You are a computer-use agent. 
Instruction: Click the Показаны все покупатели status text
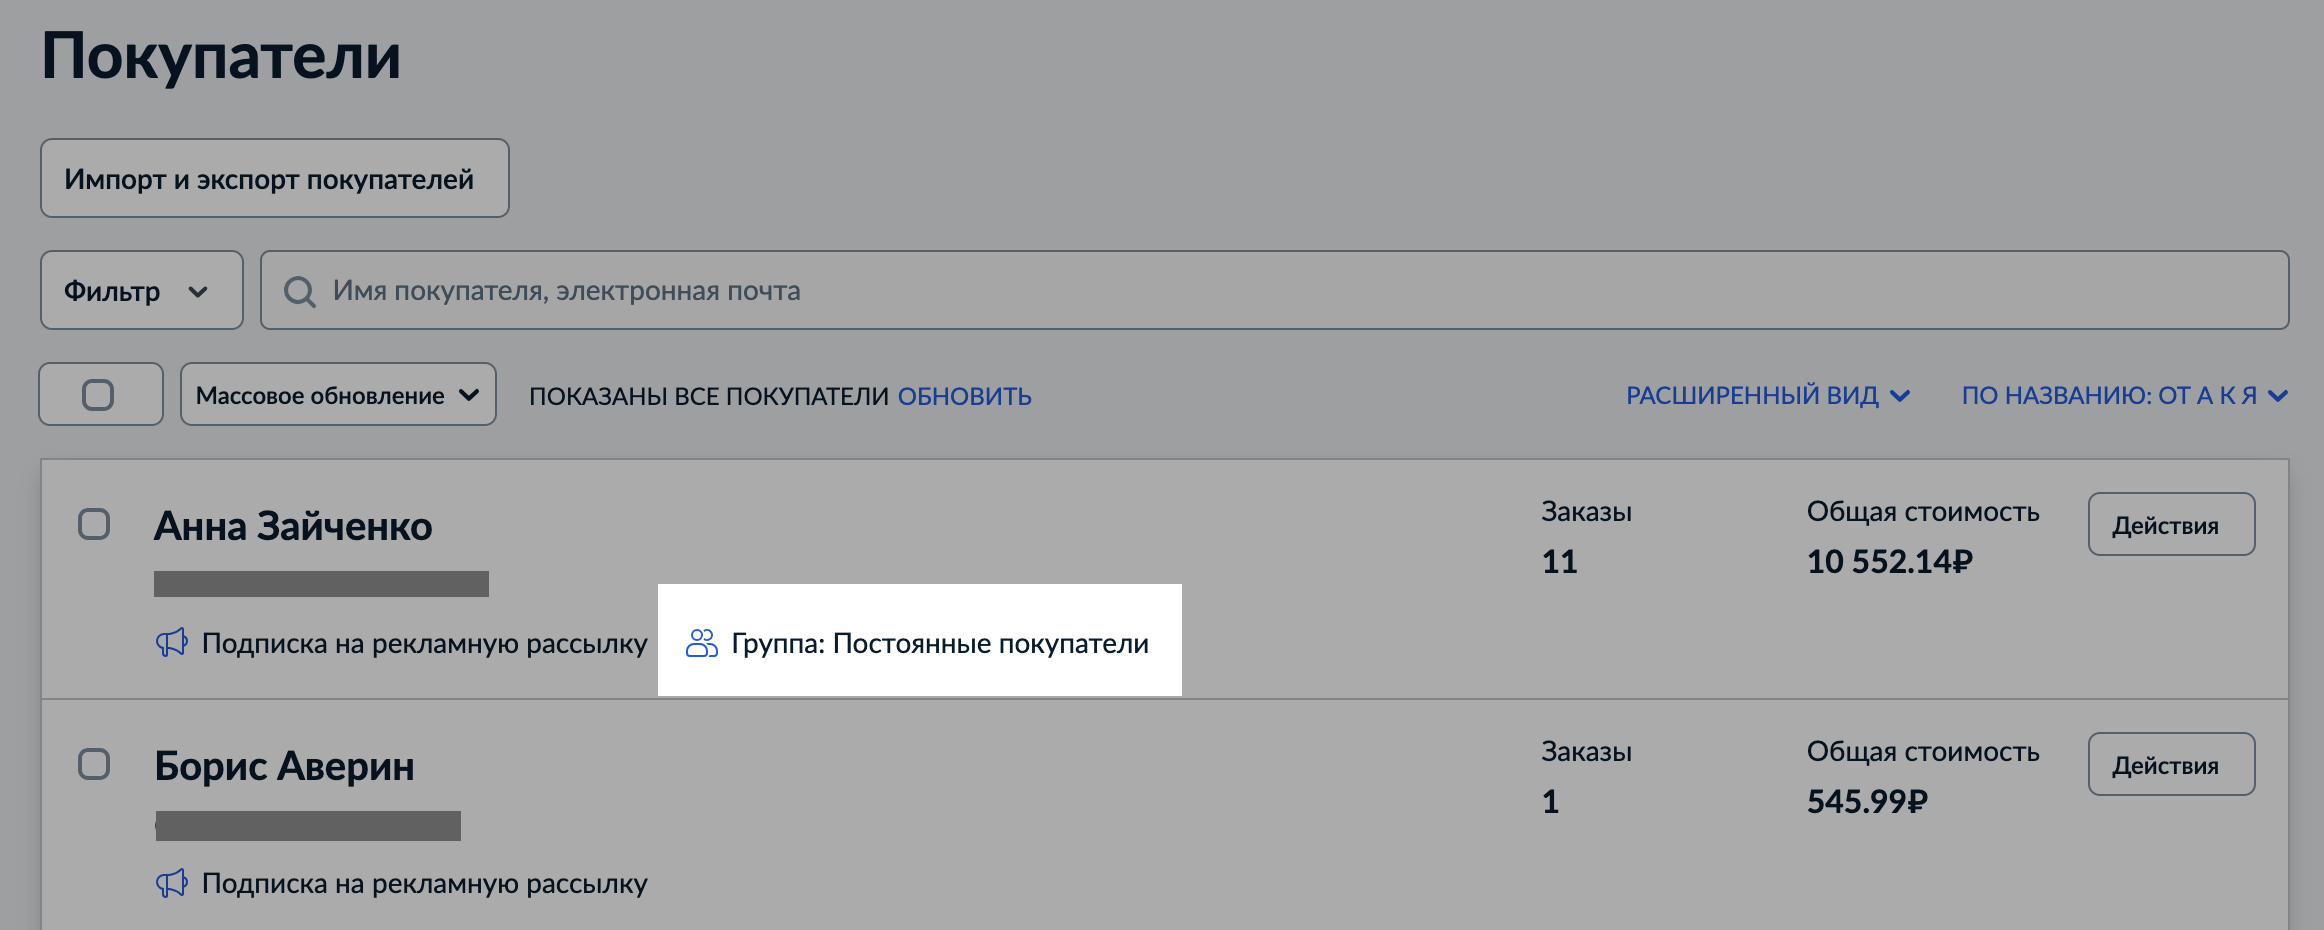[x=709, y=396]
